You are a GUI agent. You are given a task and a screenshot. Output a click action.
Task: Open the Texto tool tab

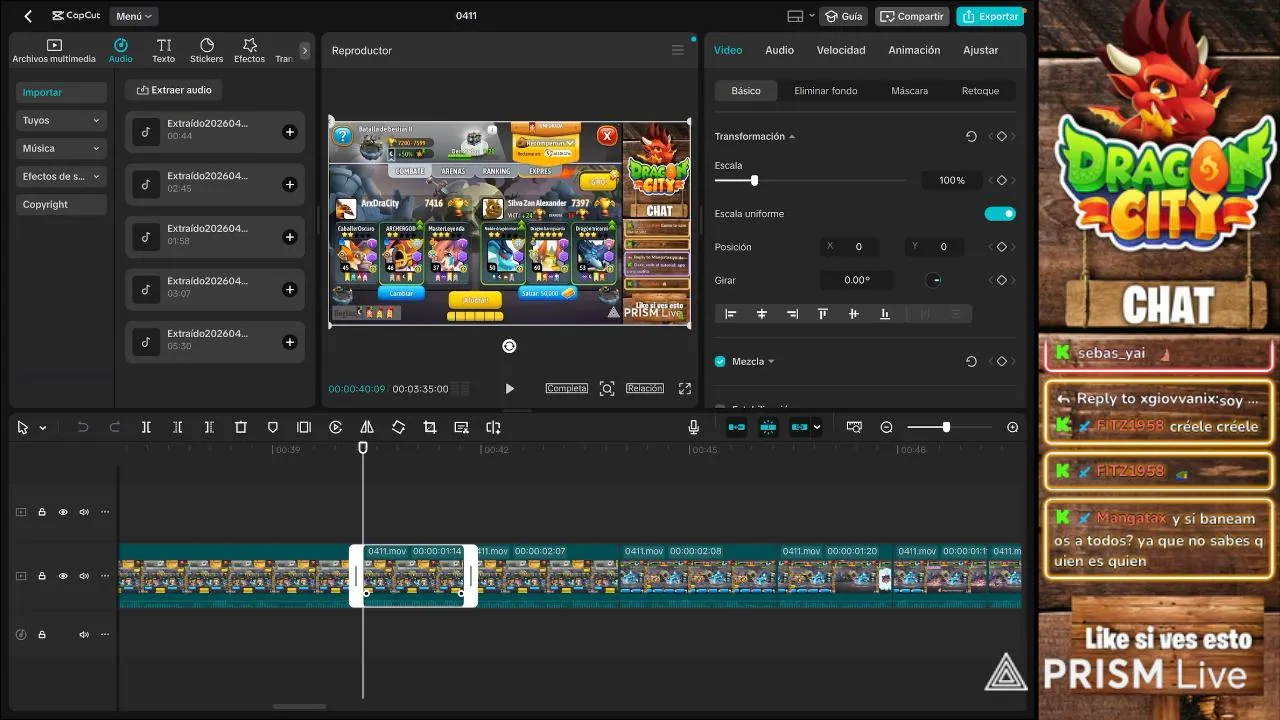pyautogui.click(x=163, y=51)
